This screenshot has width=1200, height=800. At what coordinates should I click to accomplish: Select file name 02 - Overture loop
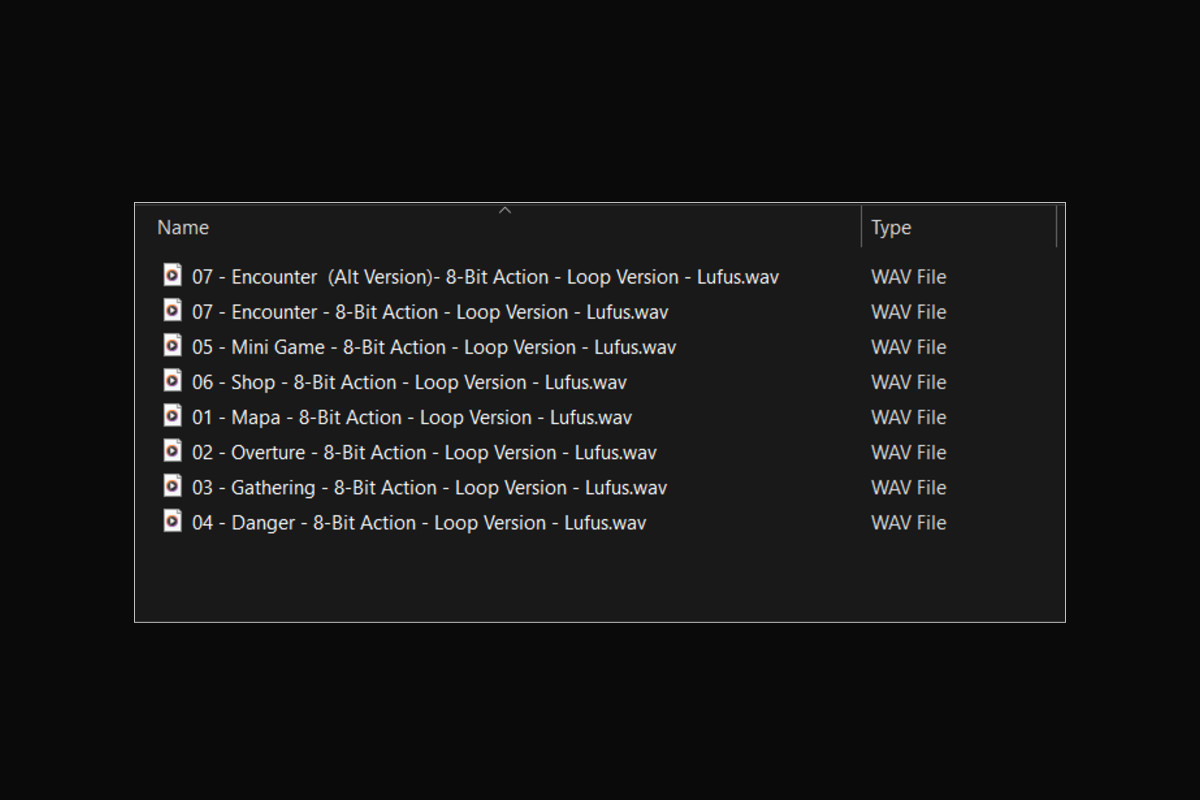(x=424, y=452)
